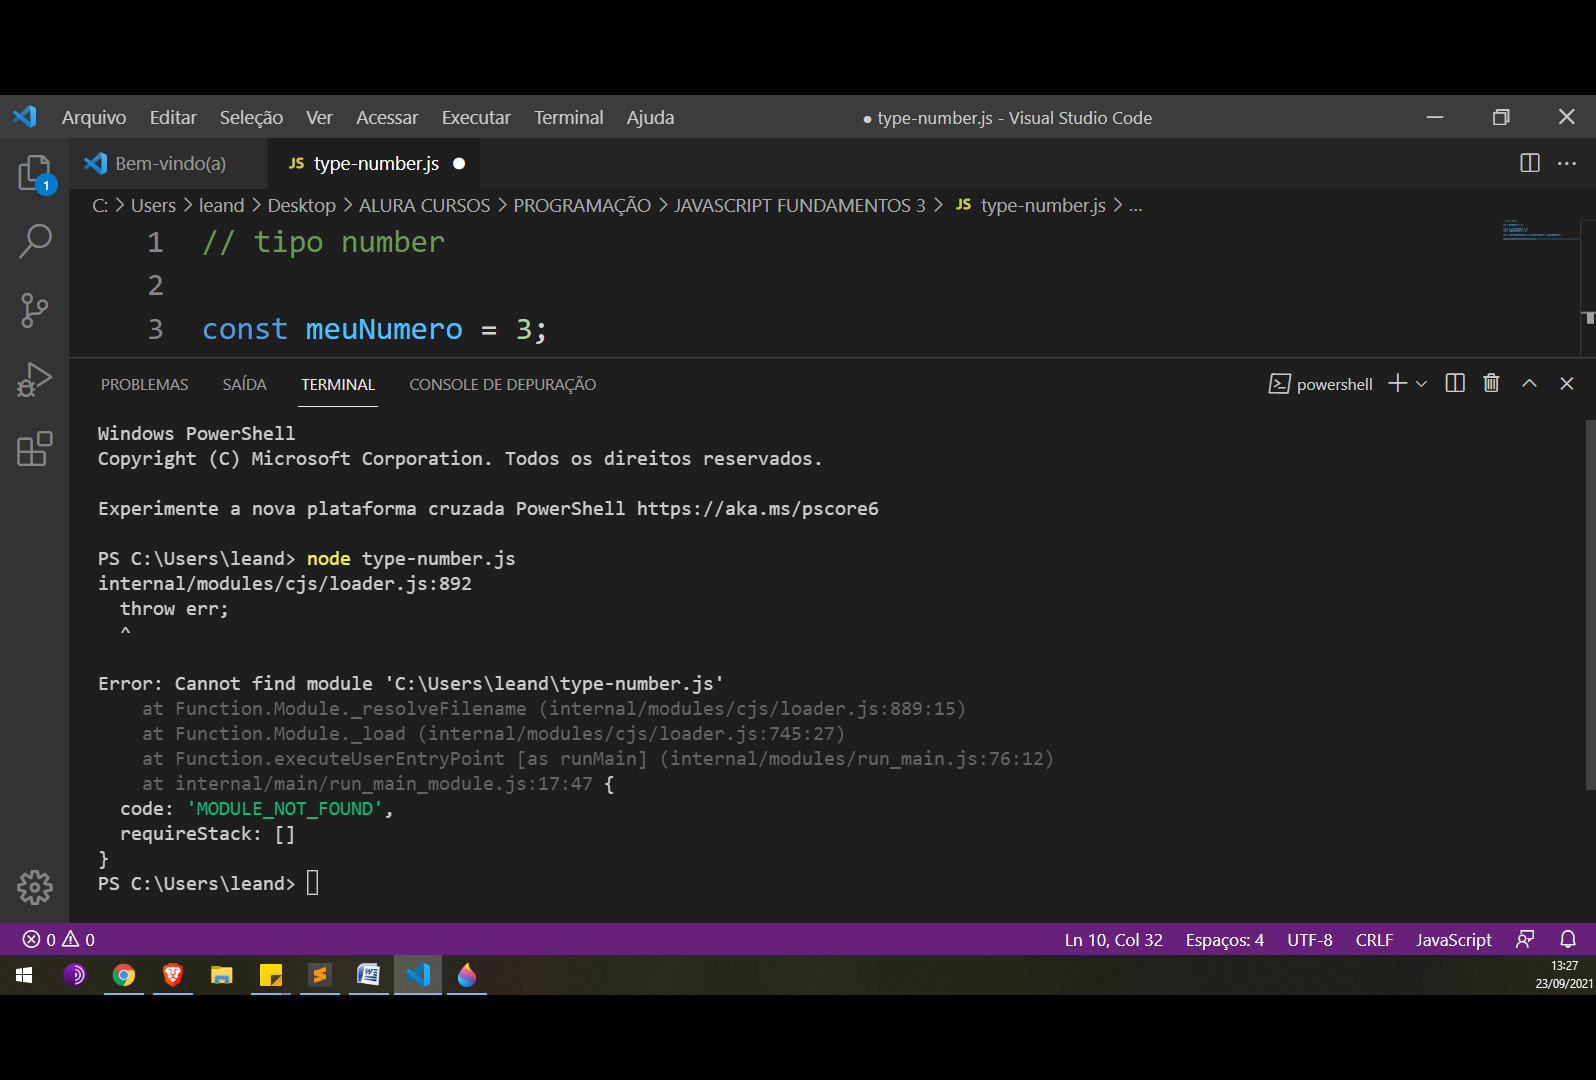The image size is (1596, 1080).
Task: Click the PROGRAMAÇÃO breadcrumb segment
Action: coord(582,205)
